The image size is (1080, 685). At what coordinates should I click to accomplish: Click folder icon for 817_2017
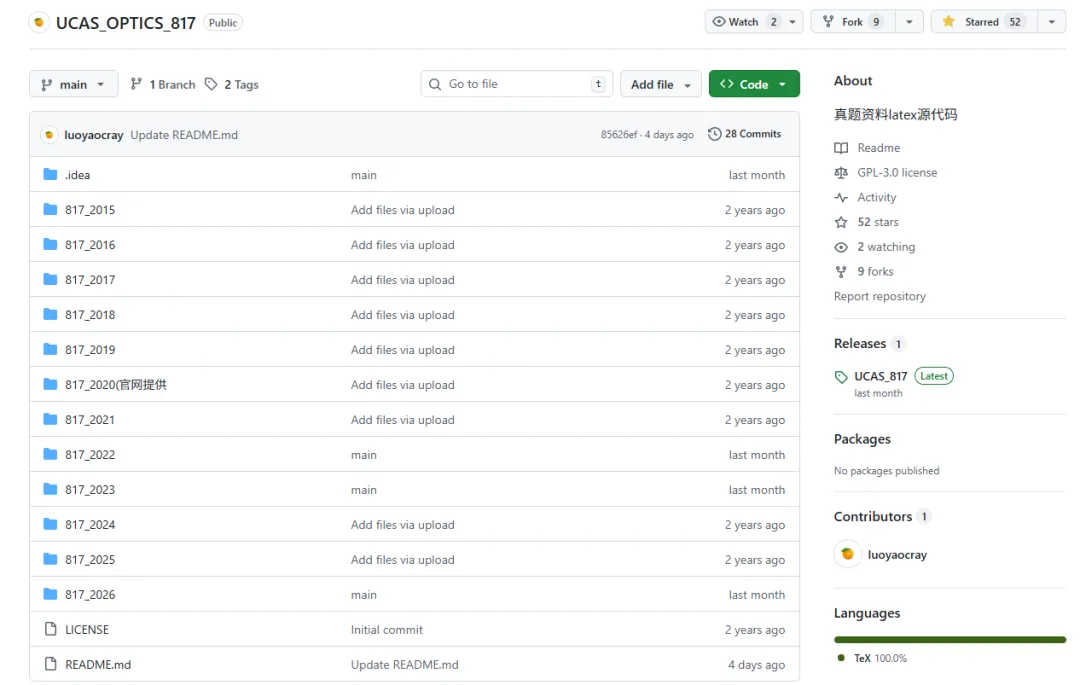coord(50,279)
